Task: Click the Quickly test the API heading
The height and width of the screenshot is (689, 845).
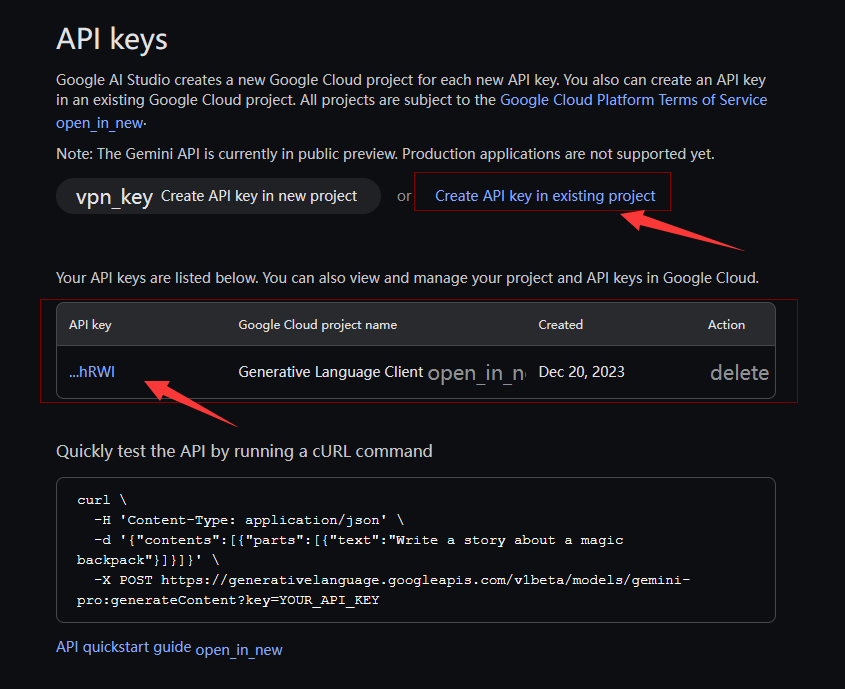Action: pyautogui.click(x=244, y=451)
